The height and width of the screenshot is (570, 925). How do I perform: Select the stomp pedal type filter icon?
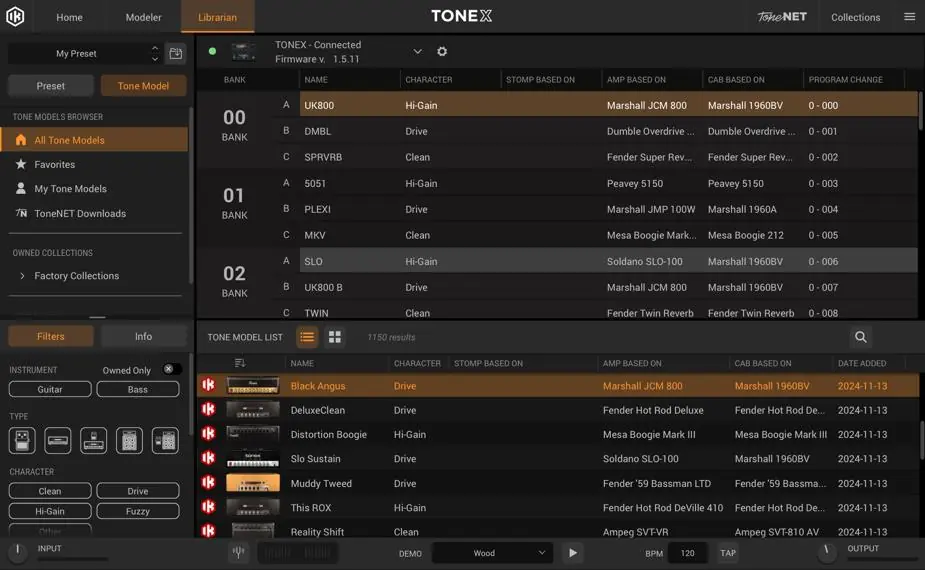point(22,440)
